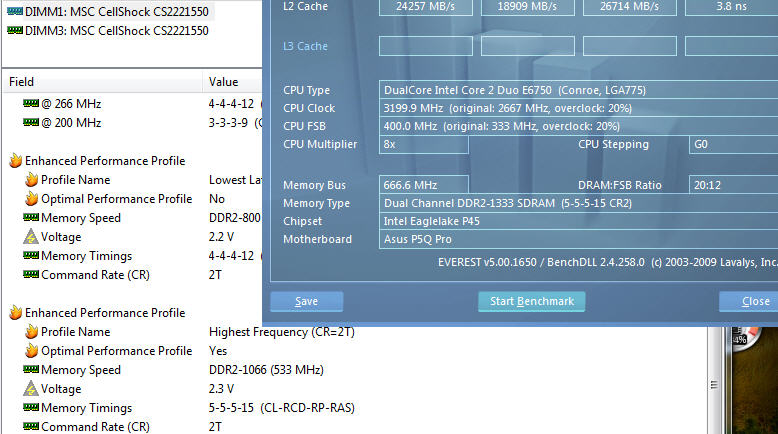This screenshot has width=778, height=434.
Task: Save the benchmark results
Action: point(307,301)
